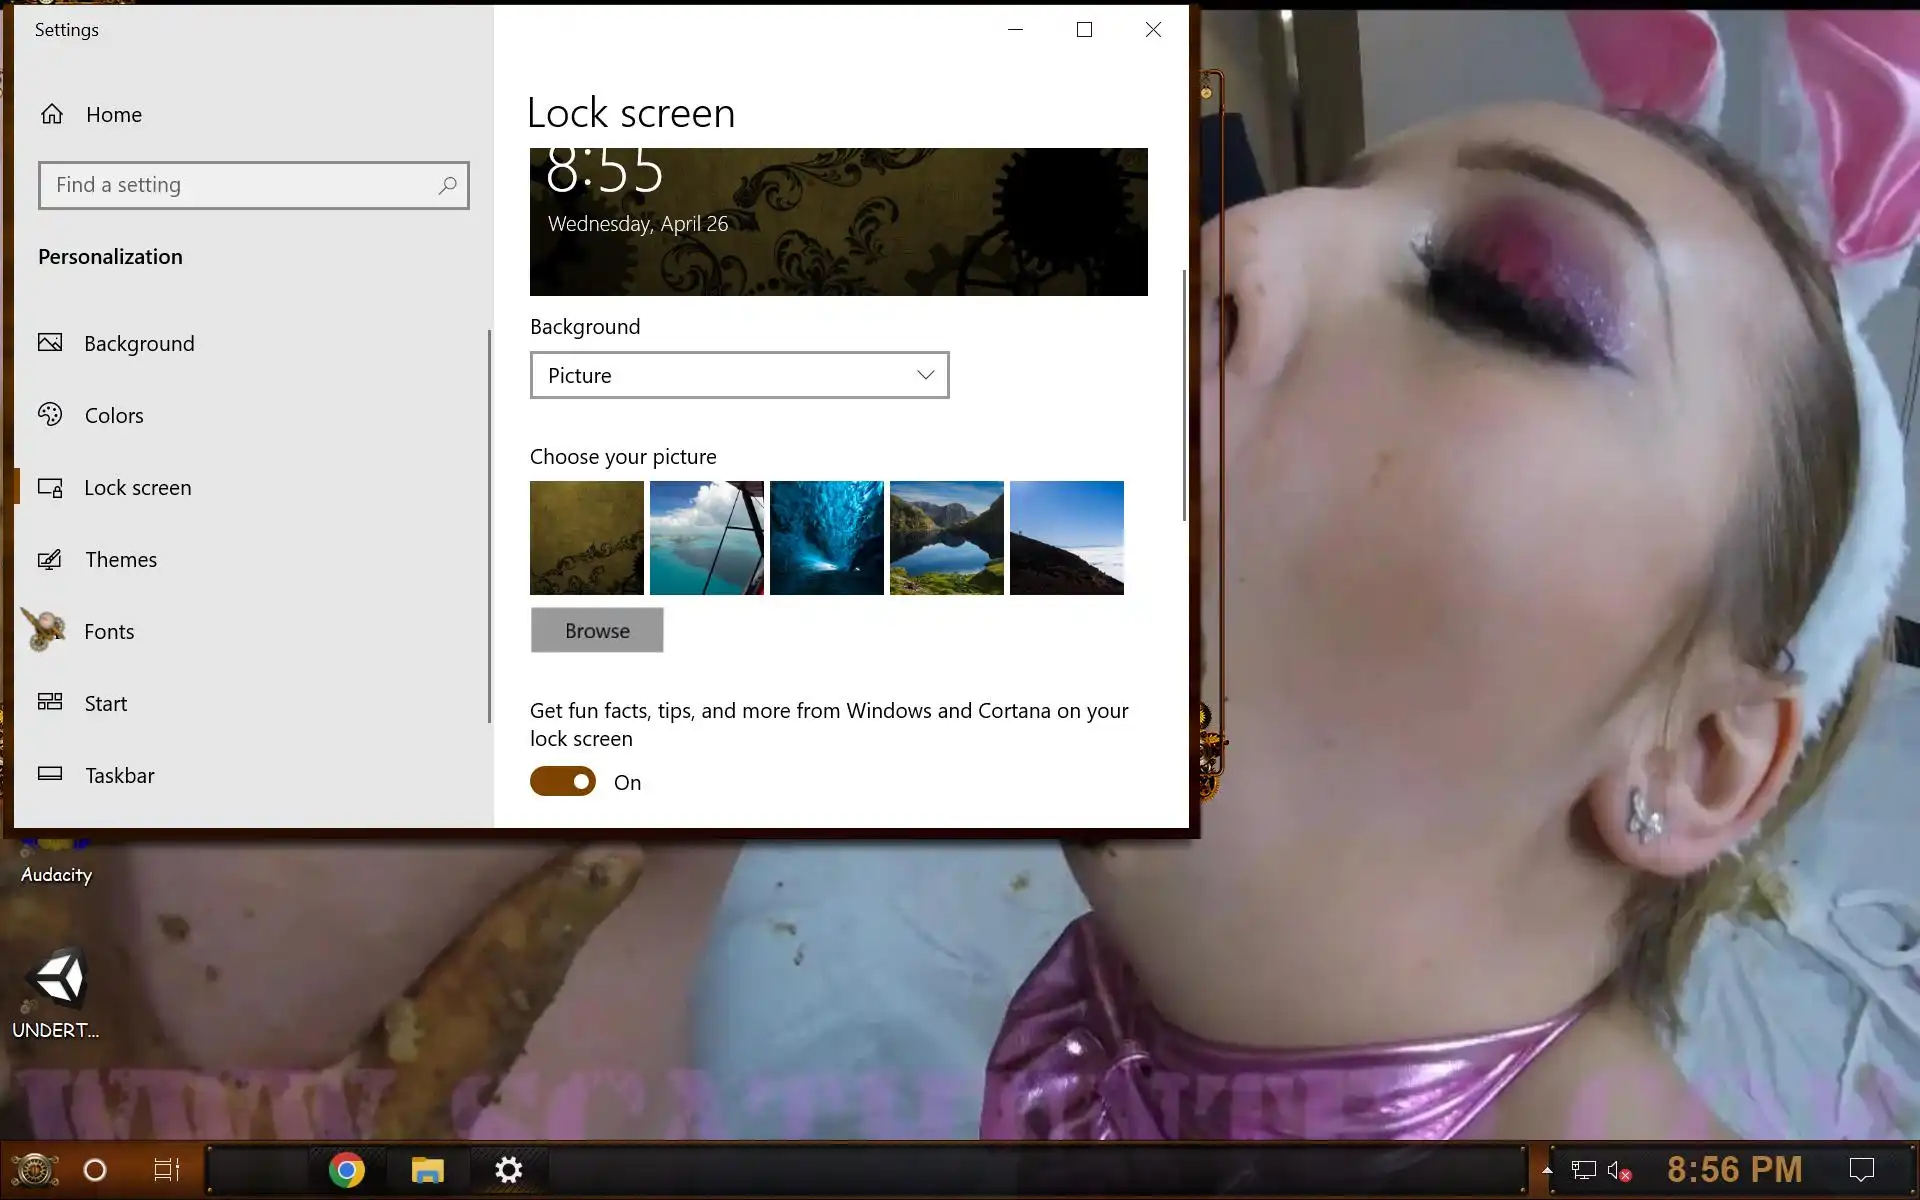Select Taskbar in the Personalization sidebar
The width and height of the screenshot is (1920, 1200).
(119, 775)
